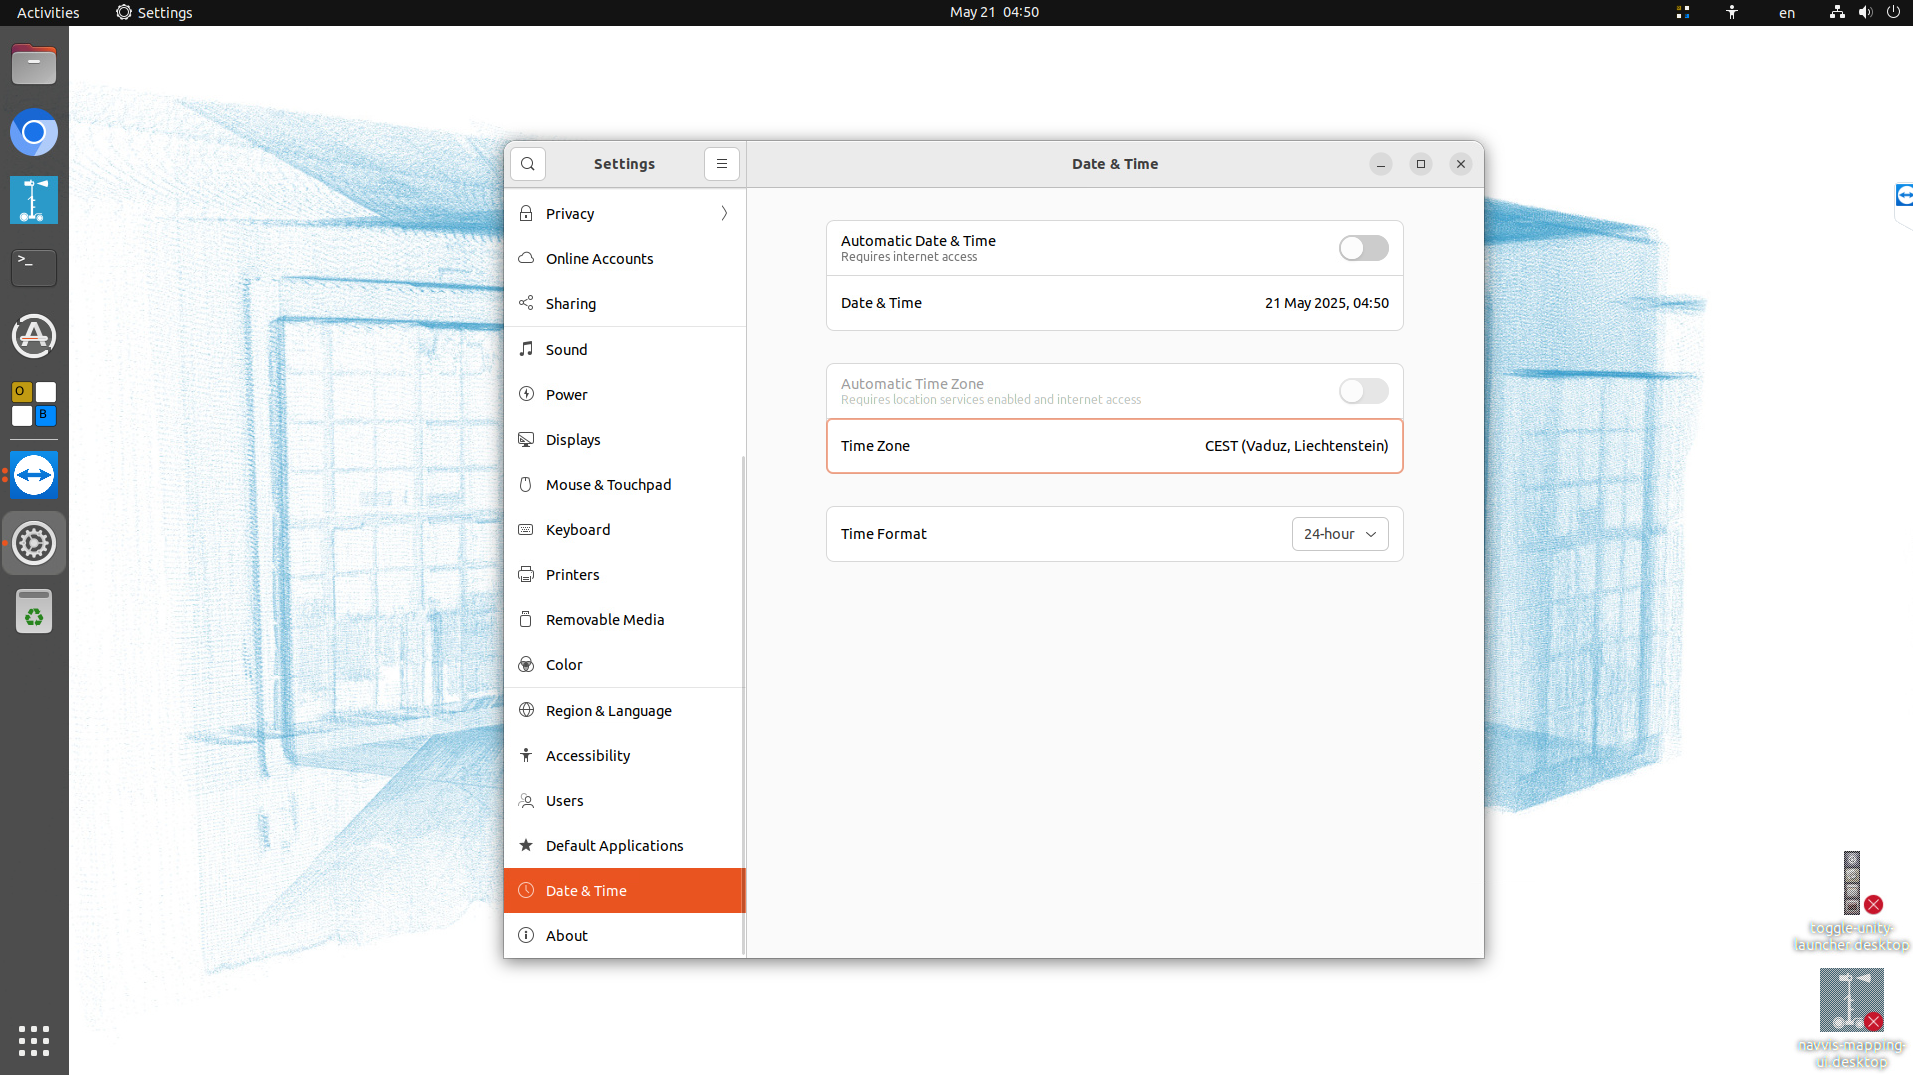Open Terminal from the dock
This screenshot has width=1913, height=1075.
coord(34,268)
